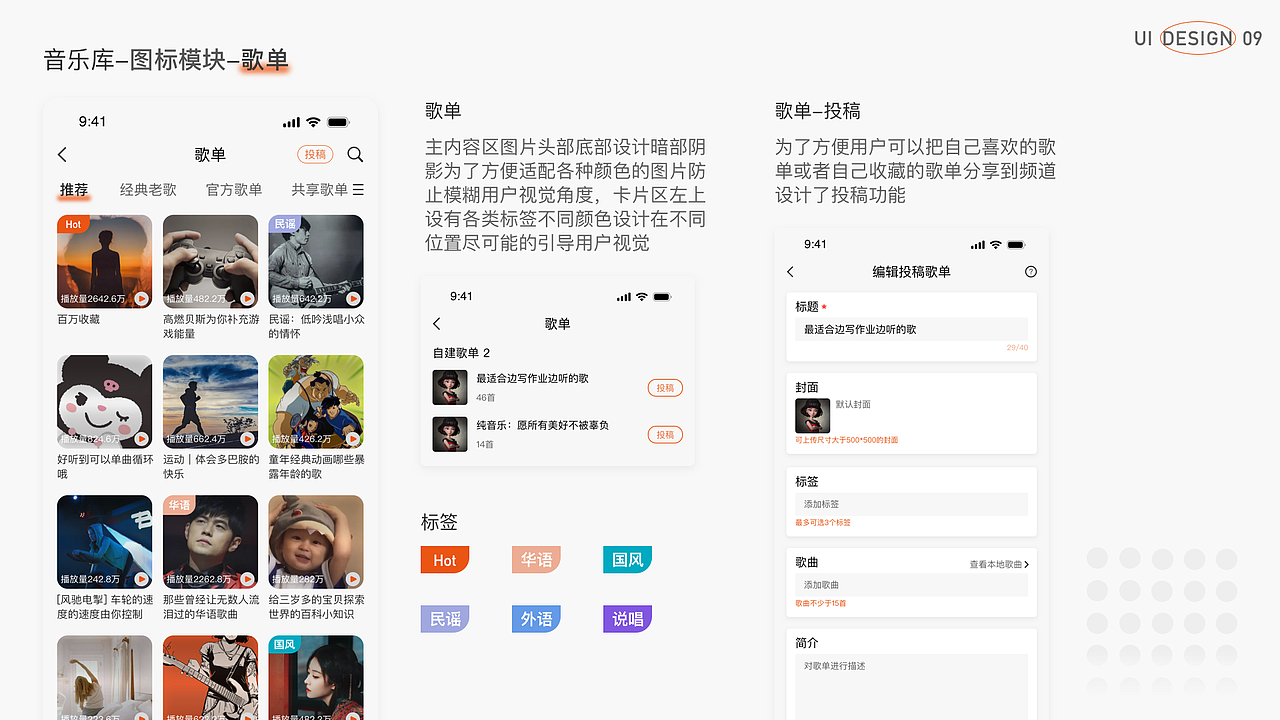Screen dimensions: 1280x720
Task: Switch to the 经典老歌 tab
Action: coord(148,189)
